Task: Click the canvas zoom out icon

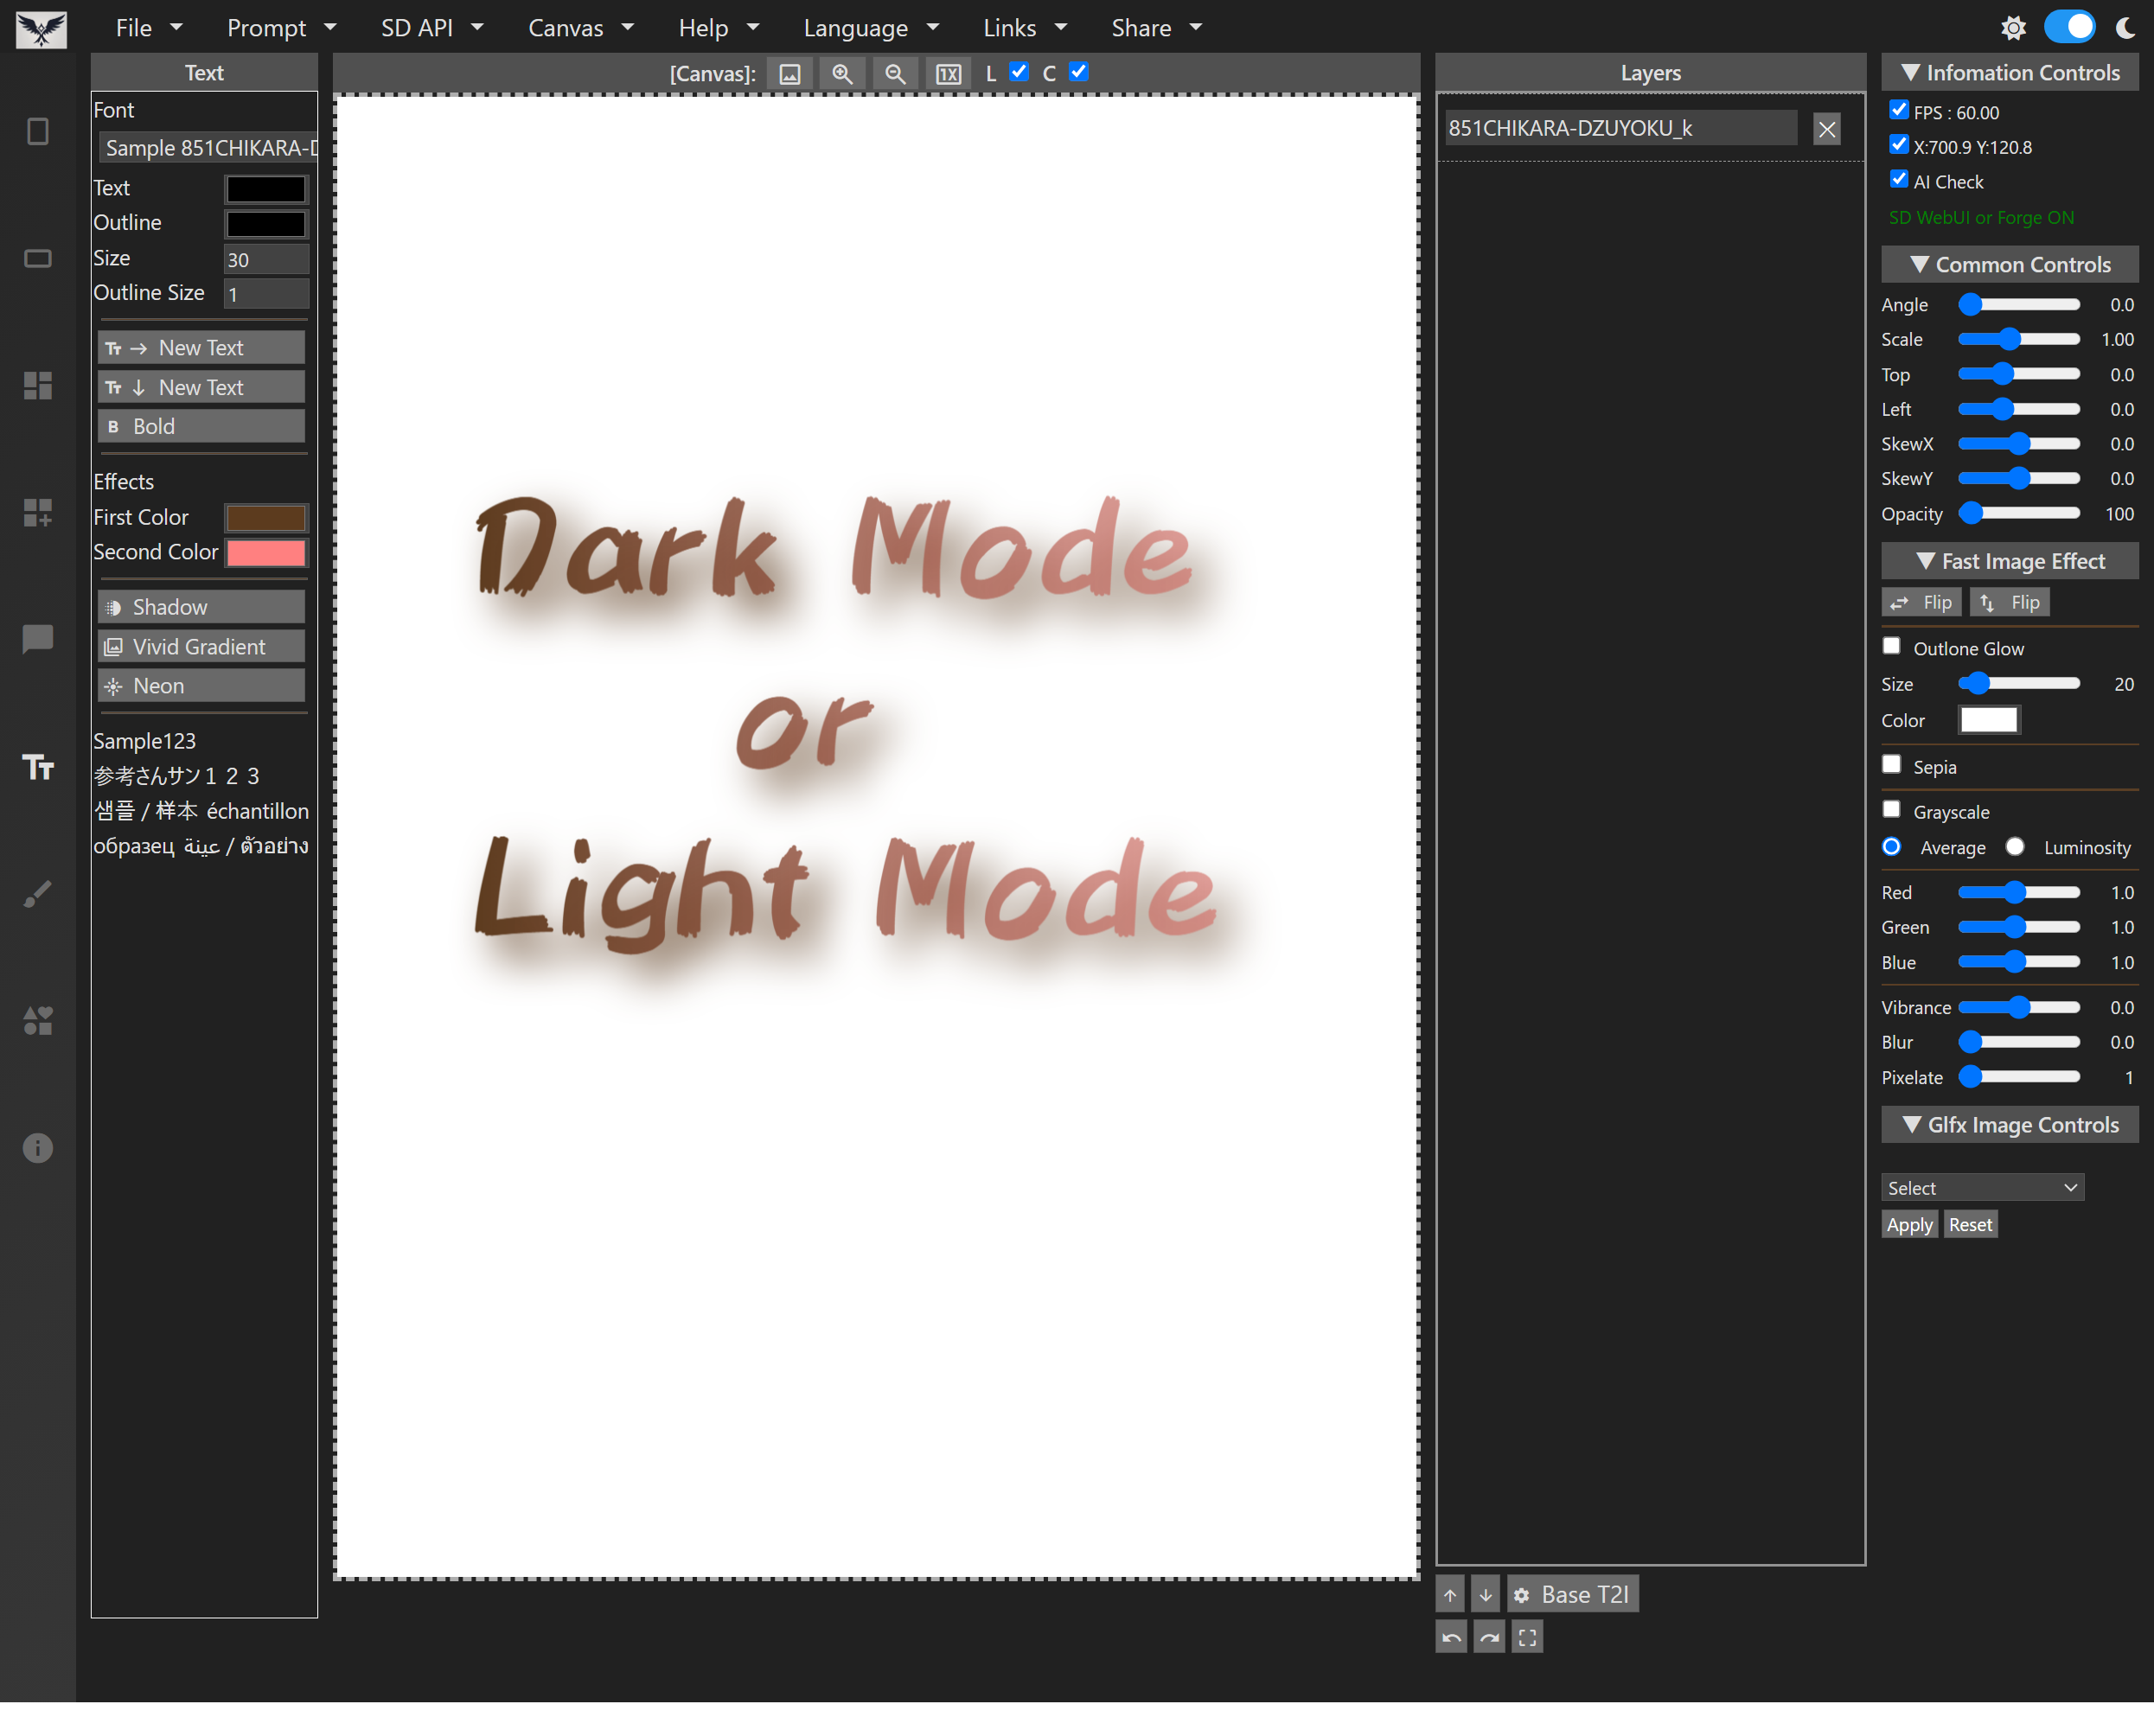Action: 895,74
